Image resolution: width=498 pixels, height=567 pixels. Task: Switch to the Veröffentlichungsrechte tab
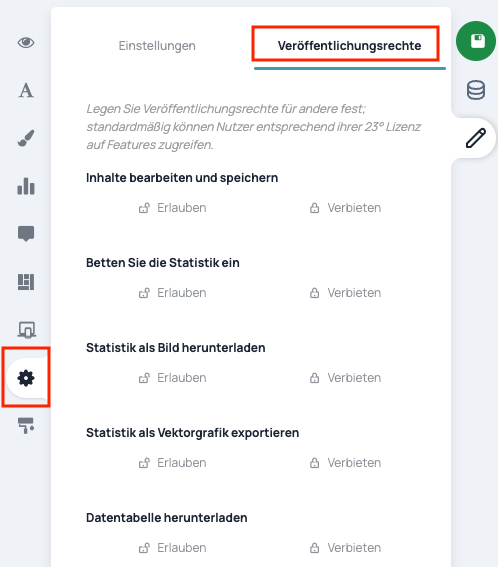pos(349,46)
